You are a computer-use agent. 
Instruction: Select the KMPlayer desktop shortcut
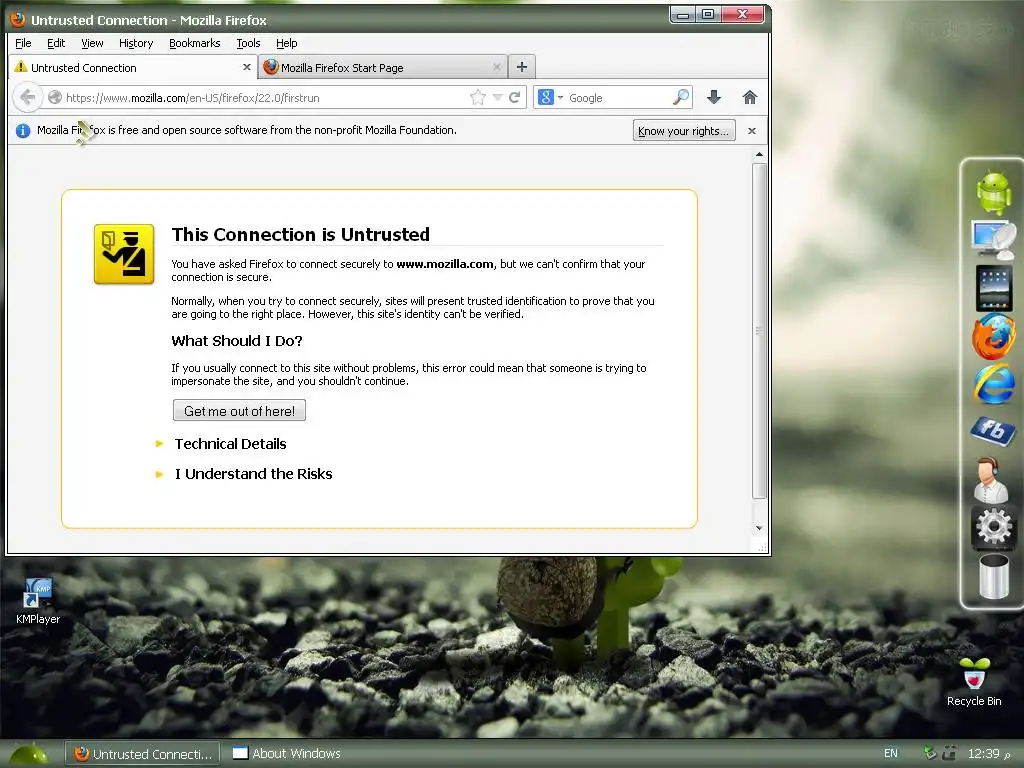(38, 601)
